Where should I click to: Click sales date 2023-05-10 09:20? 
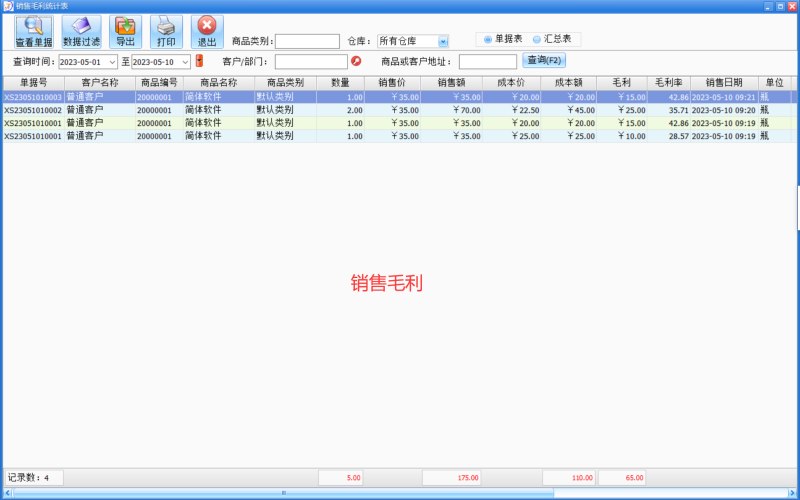(723, 110)
